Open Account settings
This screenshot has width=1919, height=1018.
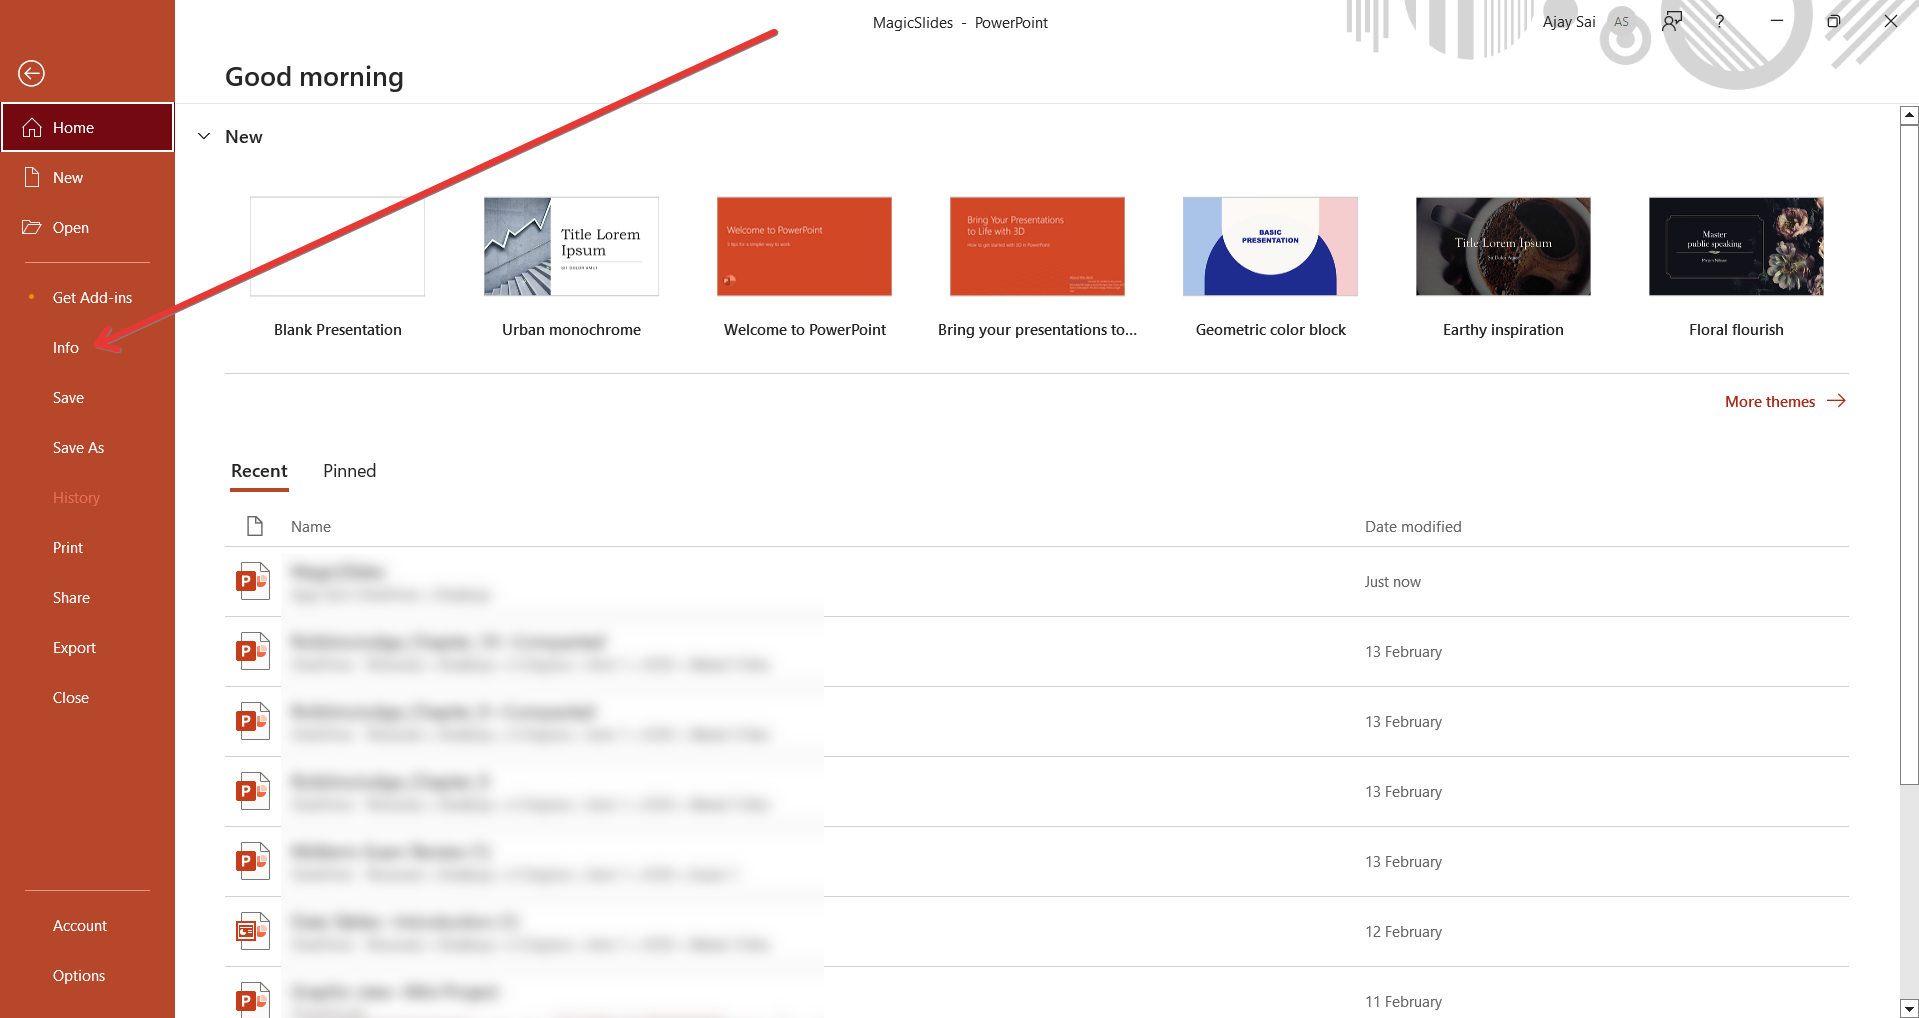87,925
